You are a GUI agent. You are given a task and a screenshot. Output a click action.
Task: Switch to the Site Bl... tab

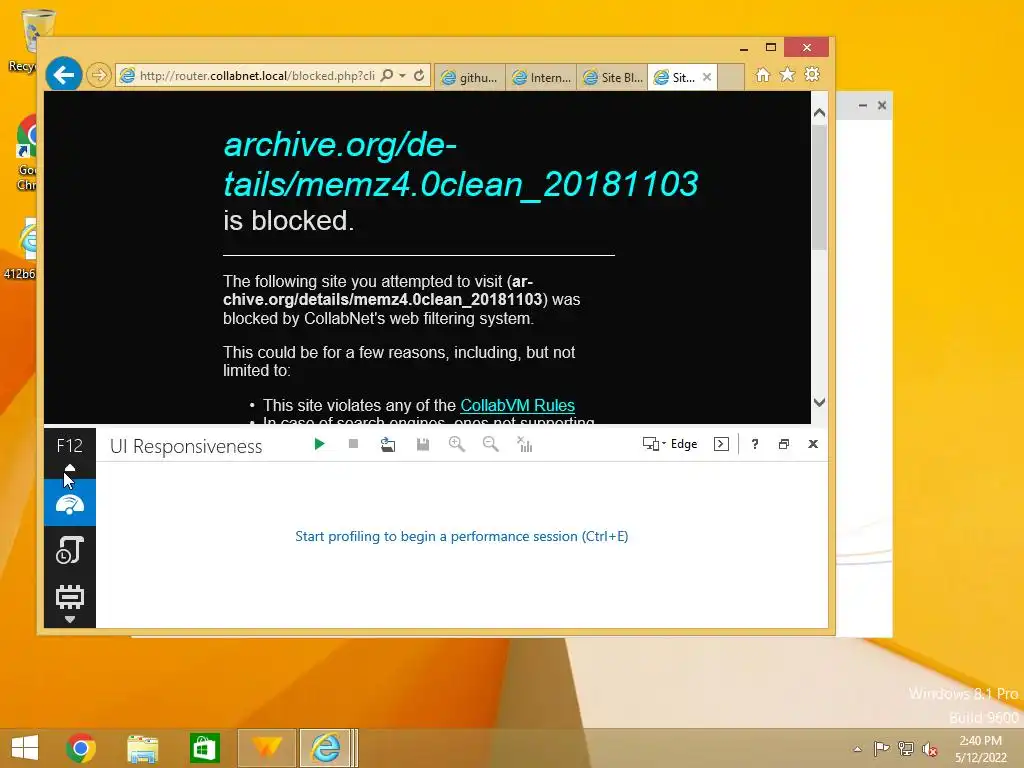[612, 77]
